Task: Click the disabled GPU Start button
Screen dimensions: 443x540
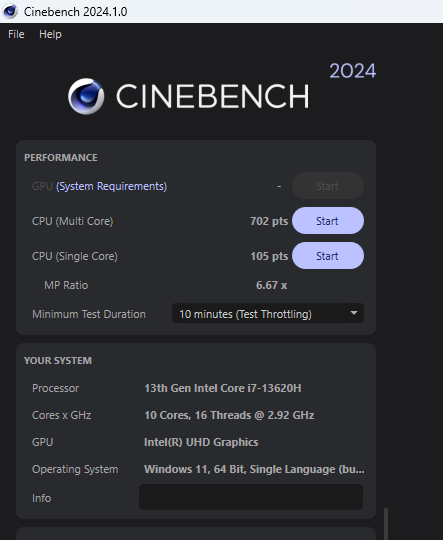Action: 328,186
